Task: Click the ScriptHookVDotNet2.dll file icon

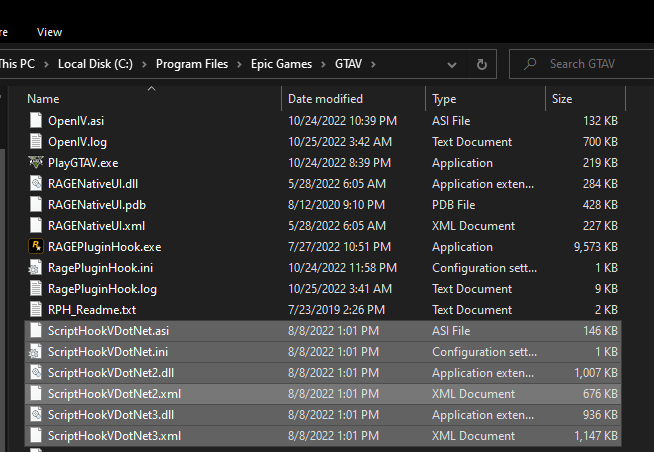Action: coord(37,373)
